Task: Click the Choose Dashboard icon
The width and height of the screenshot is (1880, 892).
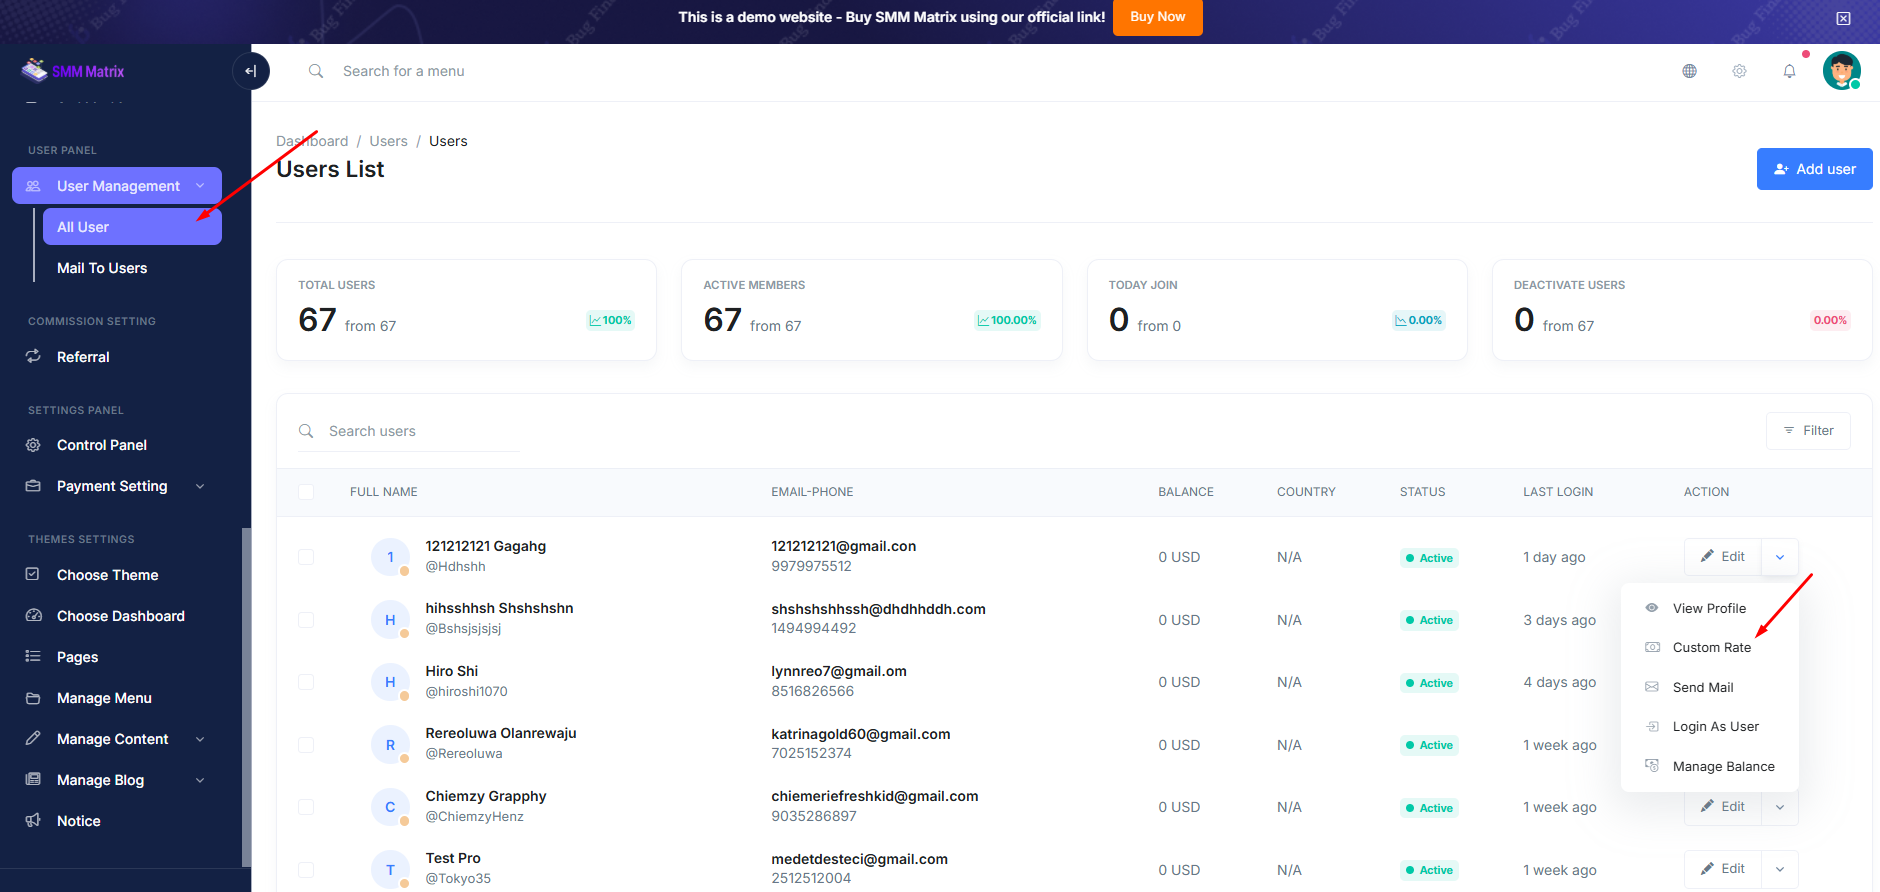Action: click(x=33, y=616)
